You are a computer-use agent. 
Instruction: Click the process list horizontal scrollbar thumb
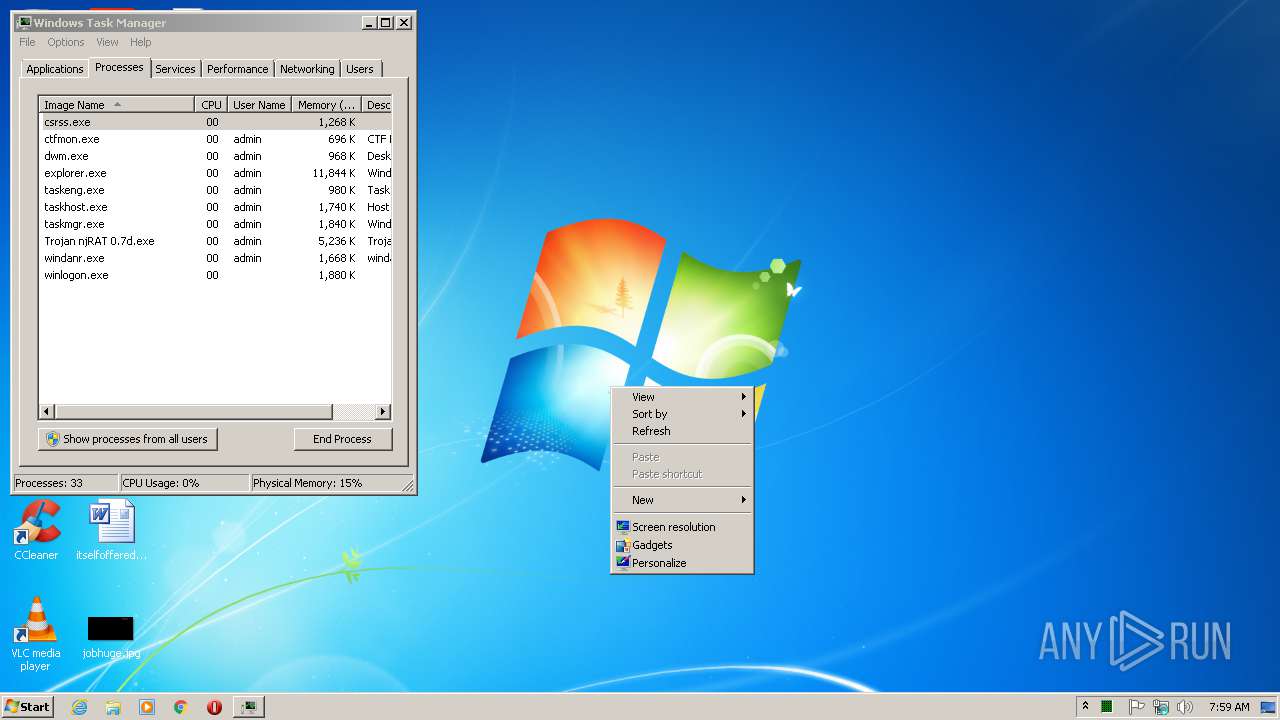click(x=193, y=412)
